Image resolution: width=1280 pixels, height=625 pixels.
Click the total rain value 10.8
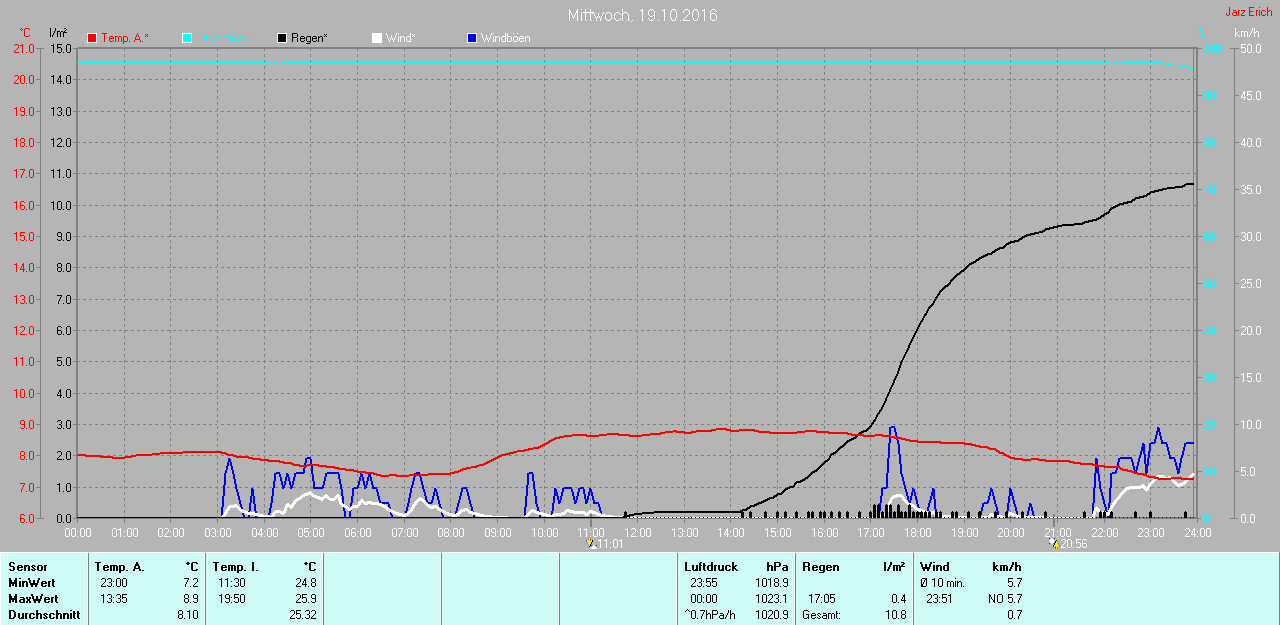895,615
